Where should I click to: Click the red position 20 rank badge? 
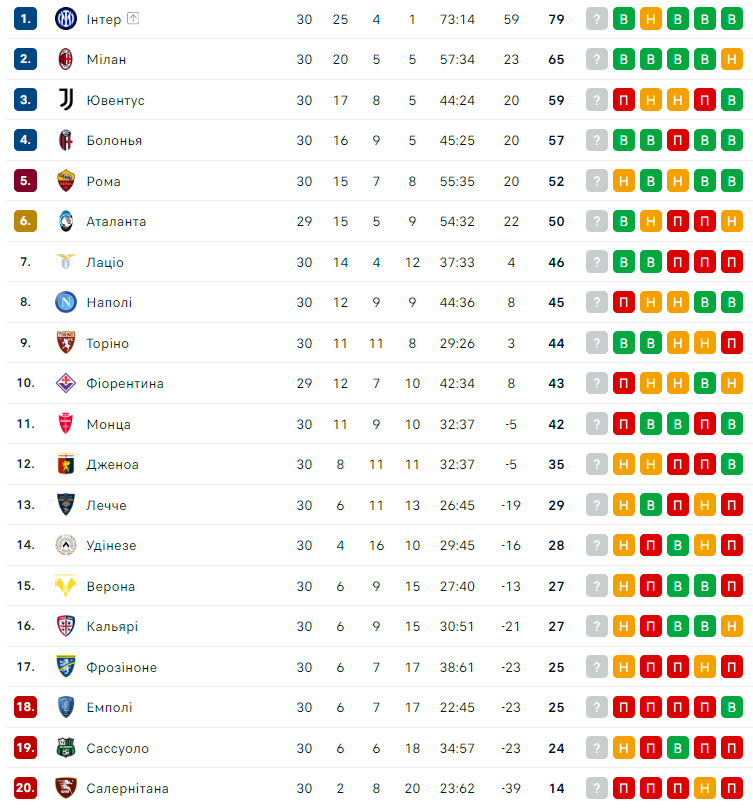(26, 789)
